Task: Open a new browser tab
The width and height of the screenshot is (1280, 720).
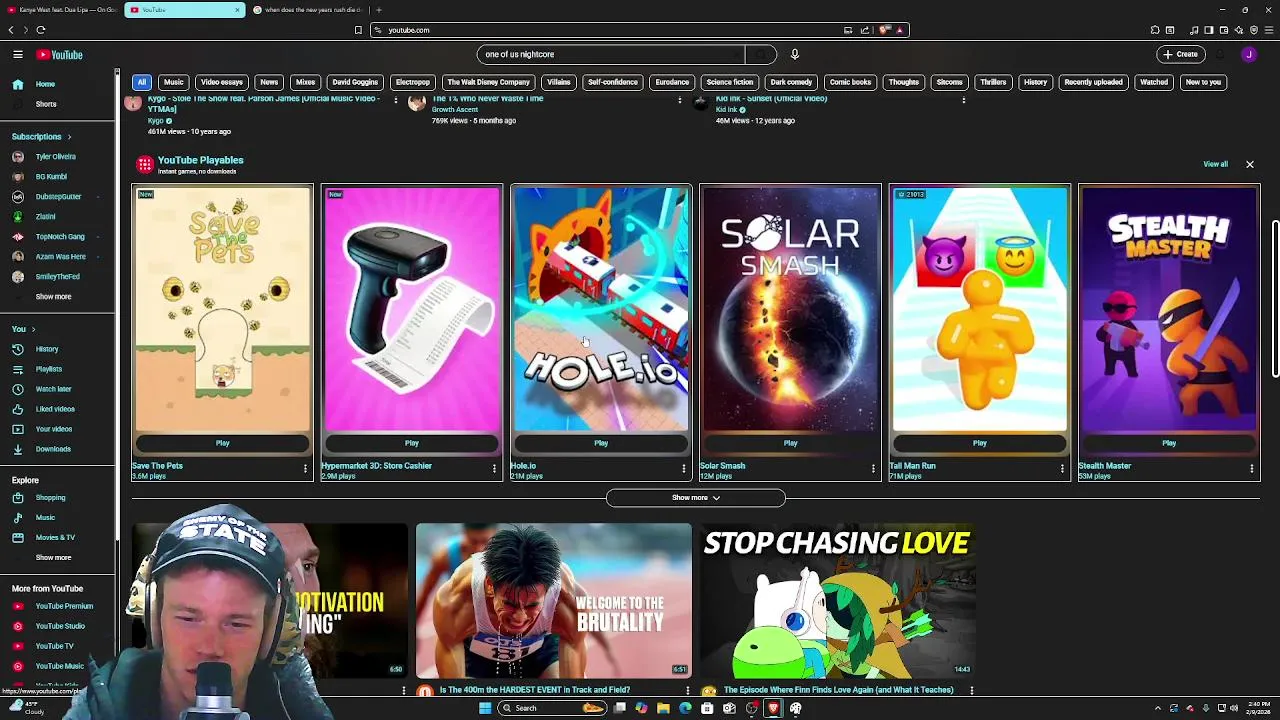Action: click(x=378, y=10)
